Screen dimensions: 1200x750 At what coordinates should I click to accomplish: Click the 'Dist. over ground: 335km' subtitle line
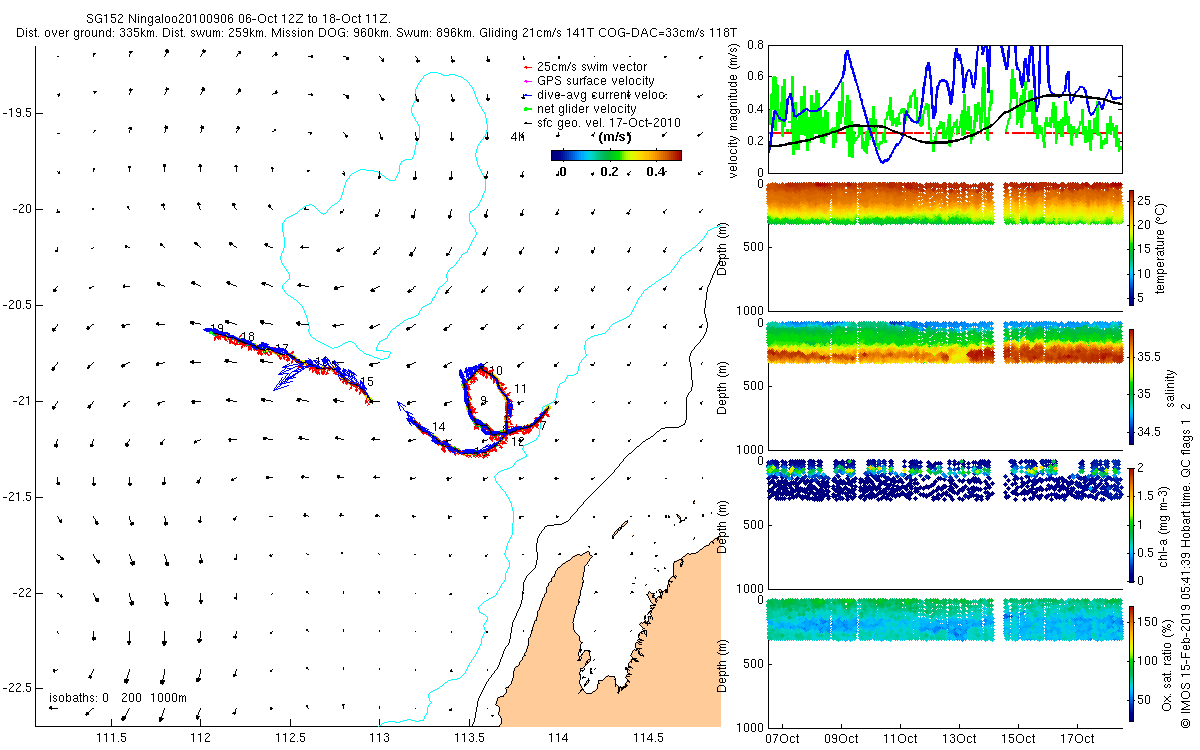(376, 33)
